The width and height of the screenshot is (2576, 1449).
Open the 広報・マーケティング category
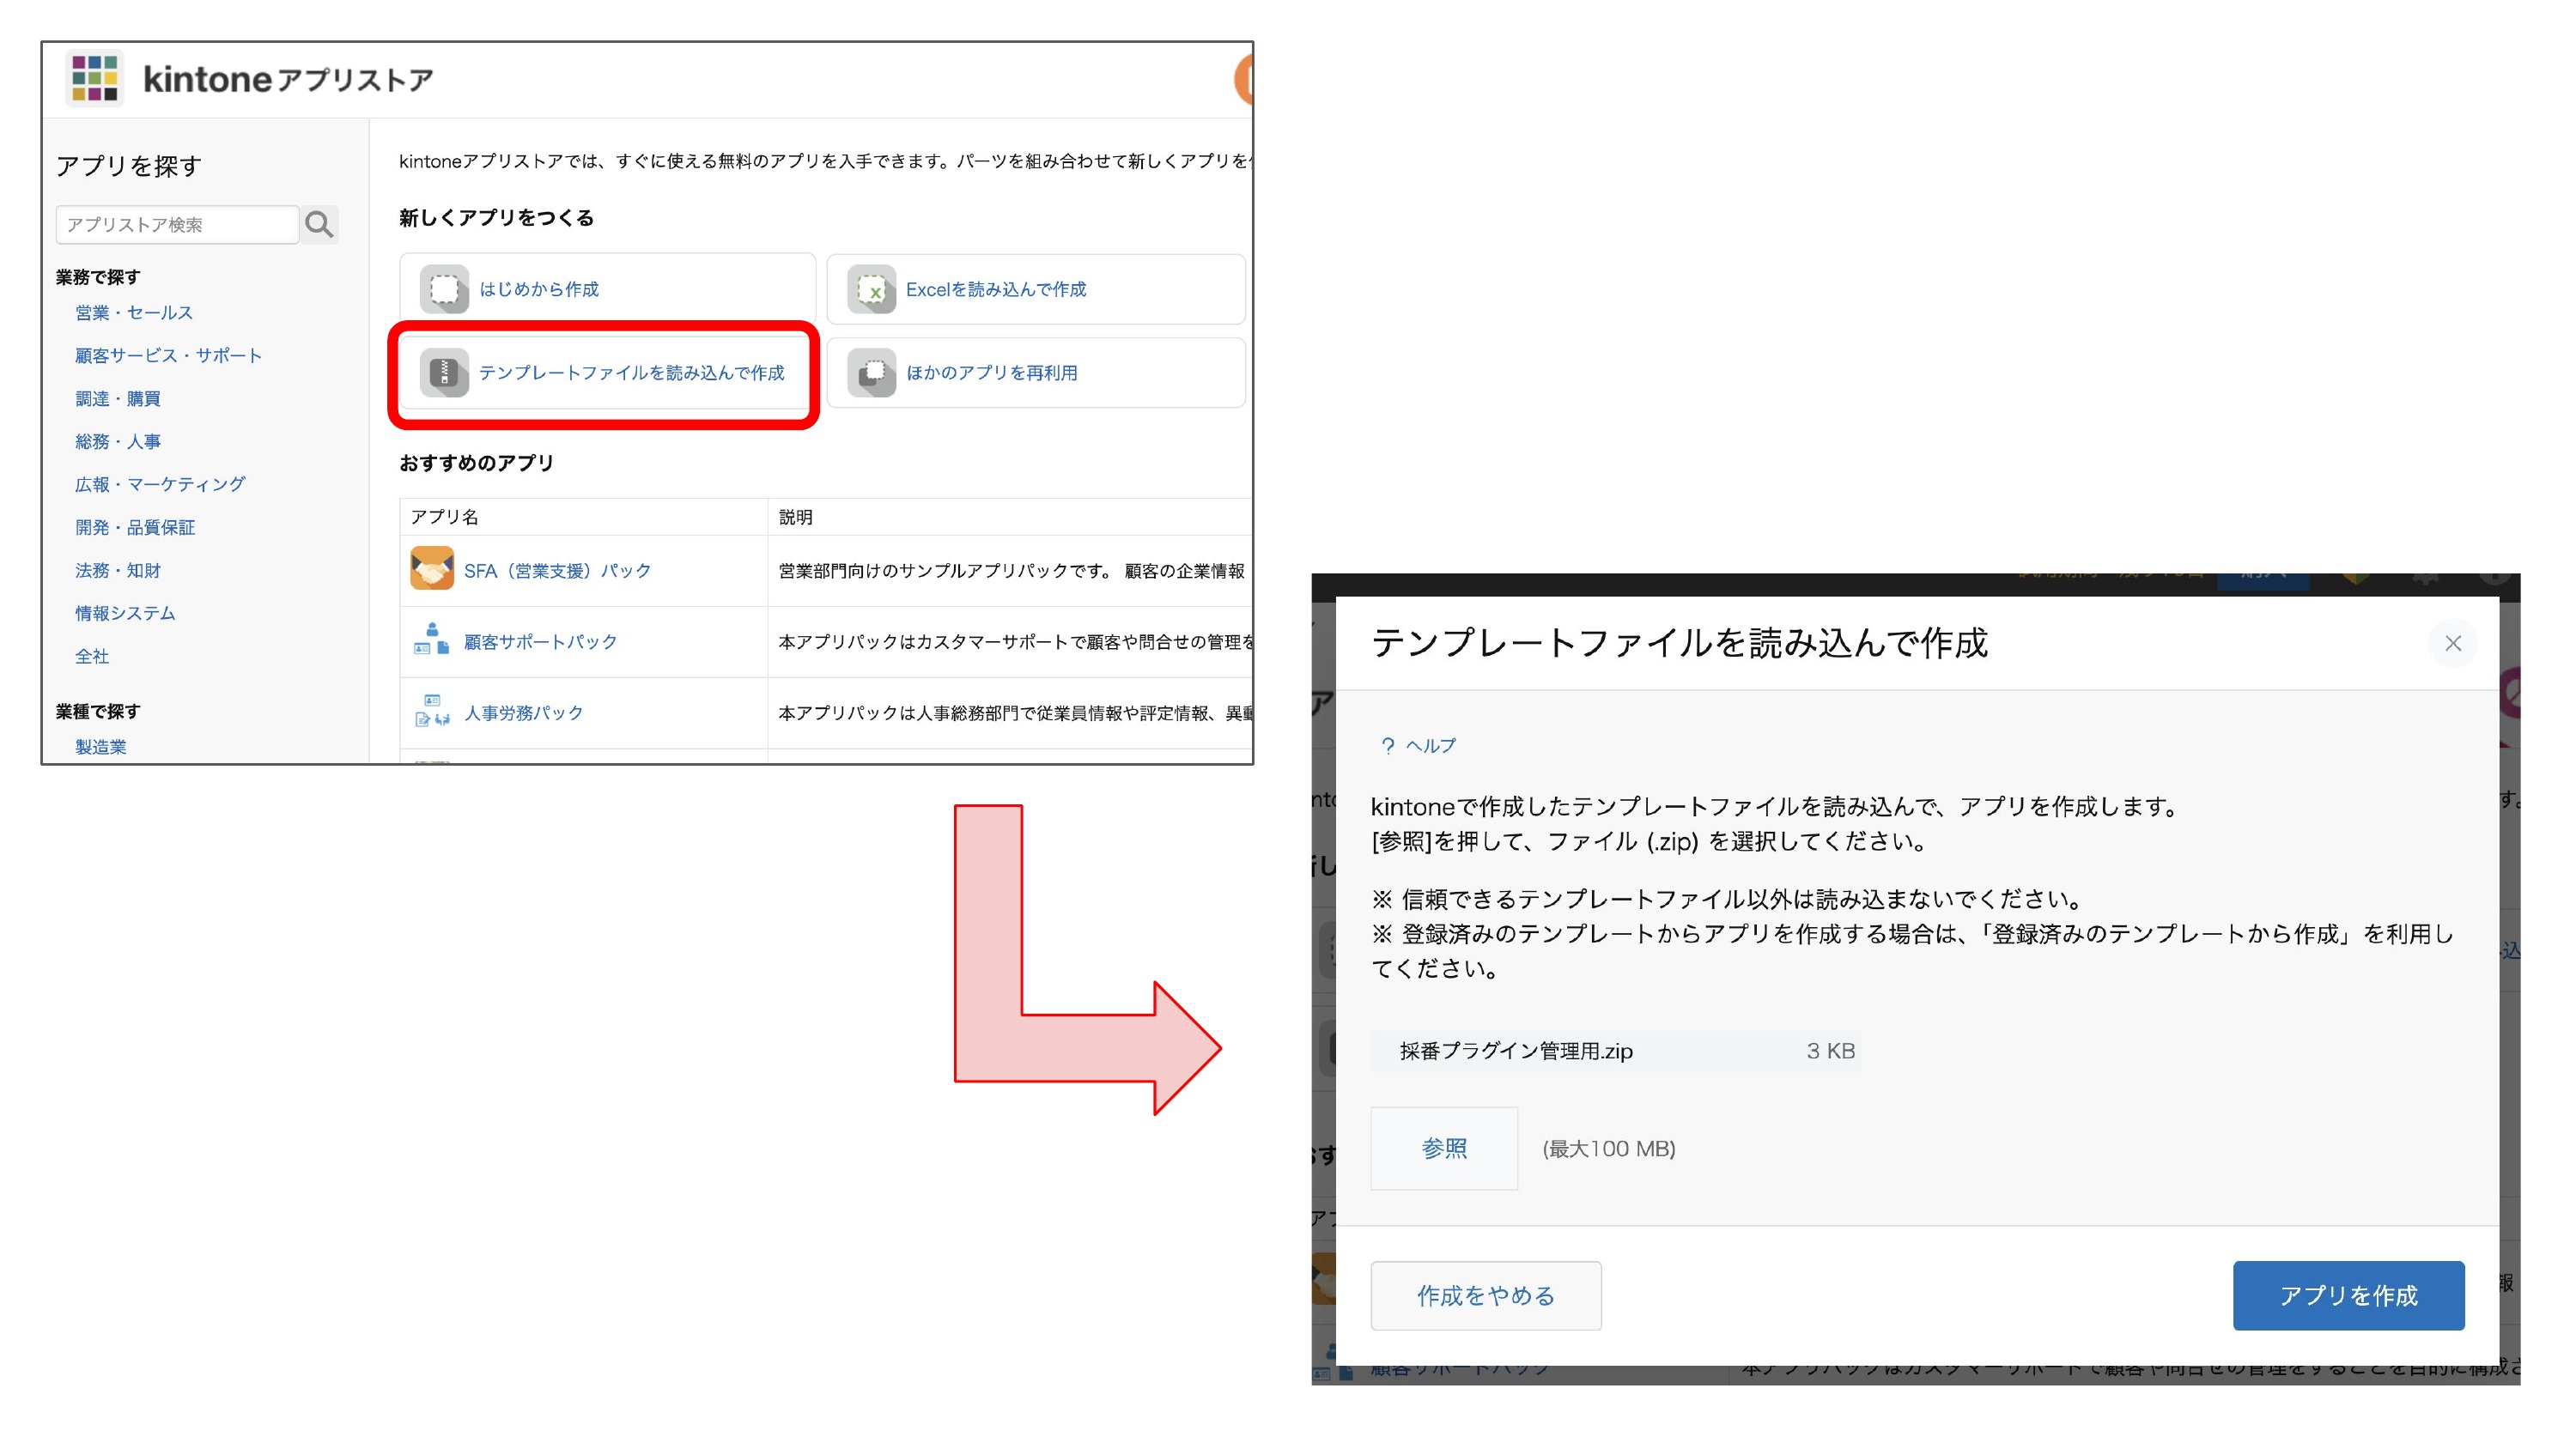[x=160, y=484]
